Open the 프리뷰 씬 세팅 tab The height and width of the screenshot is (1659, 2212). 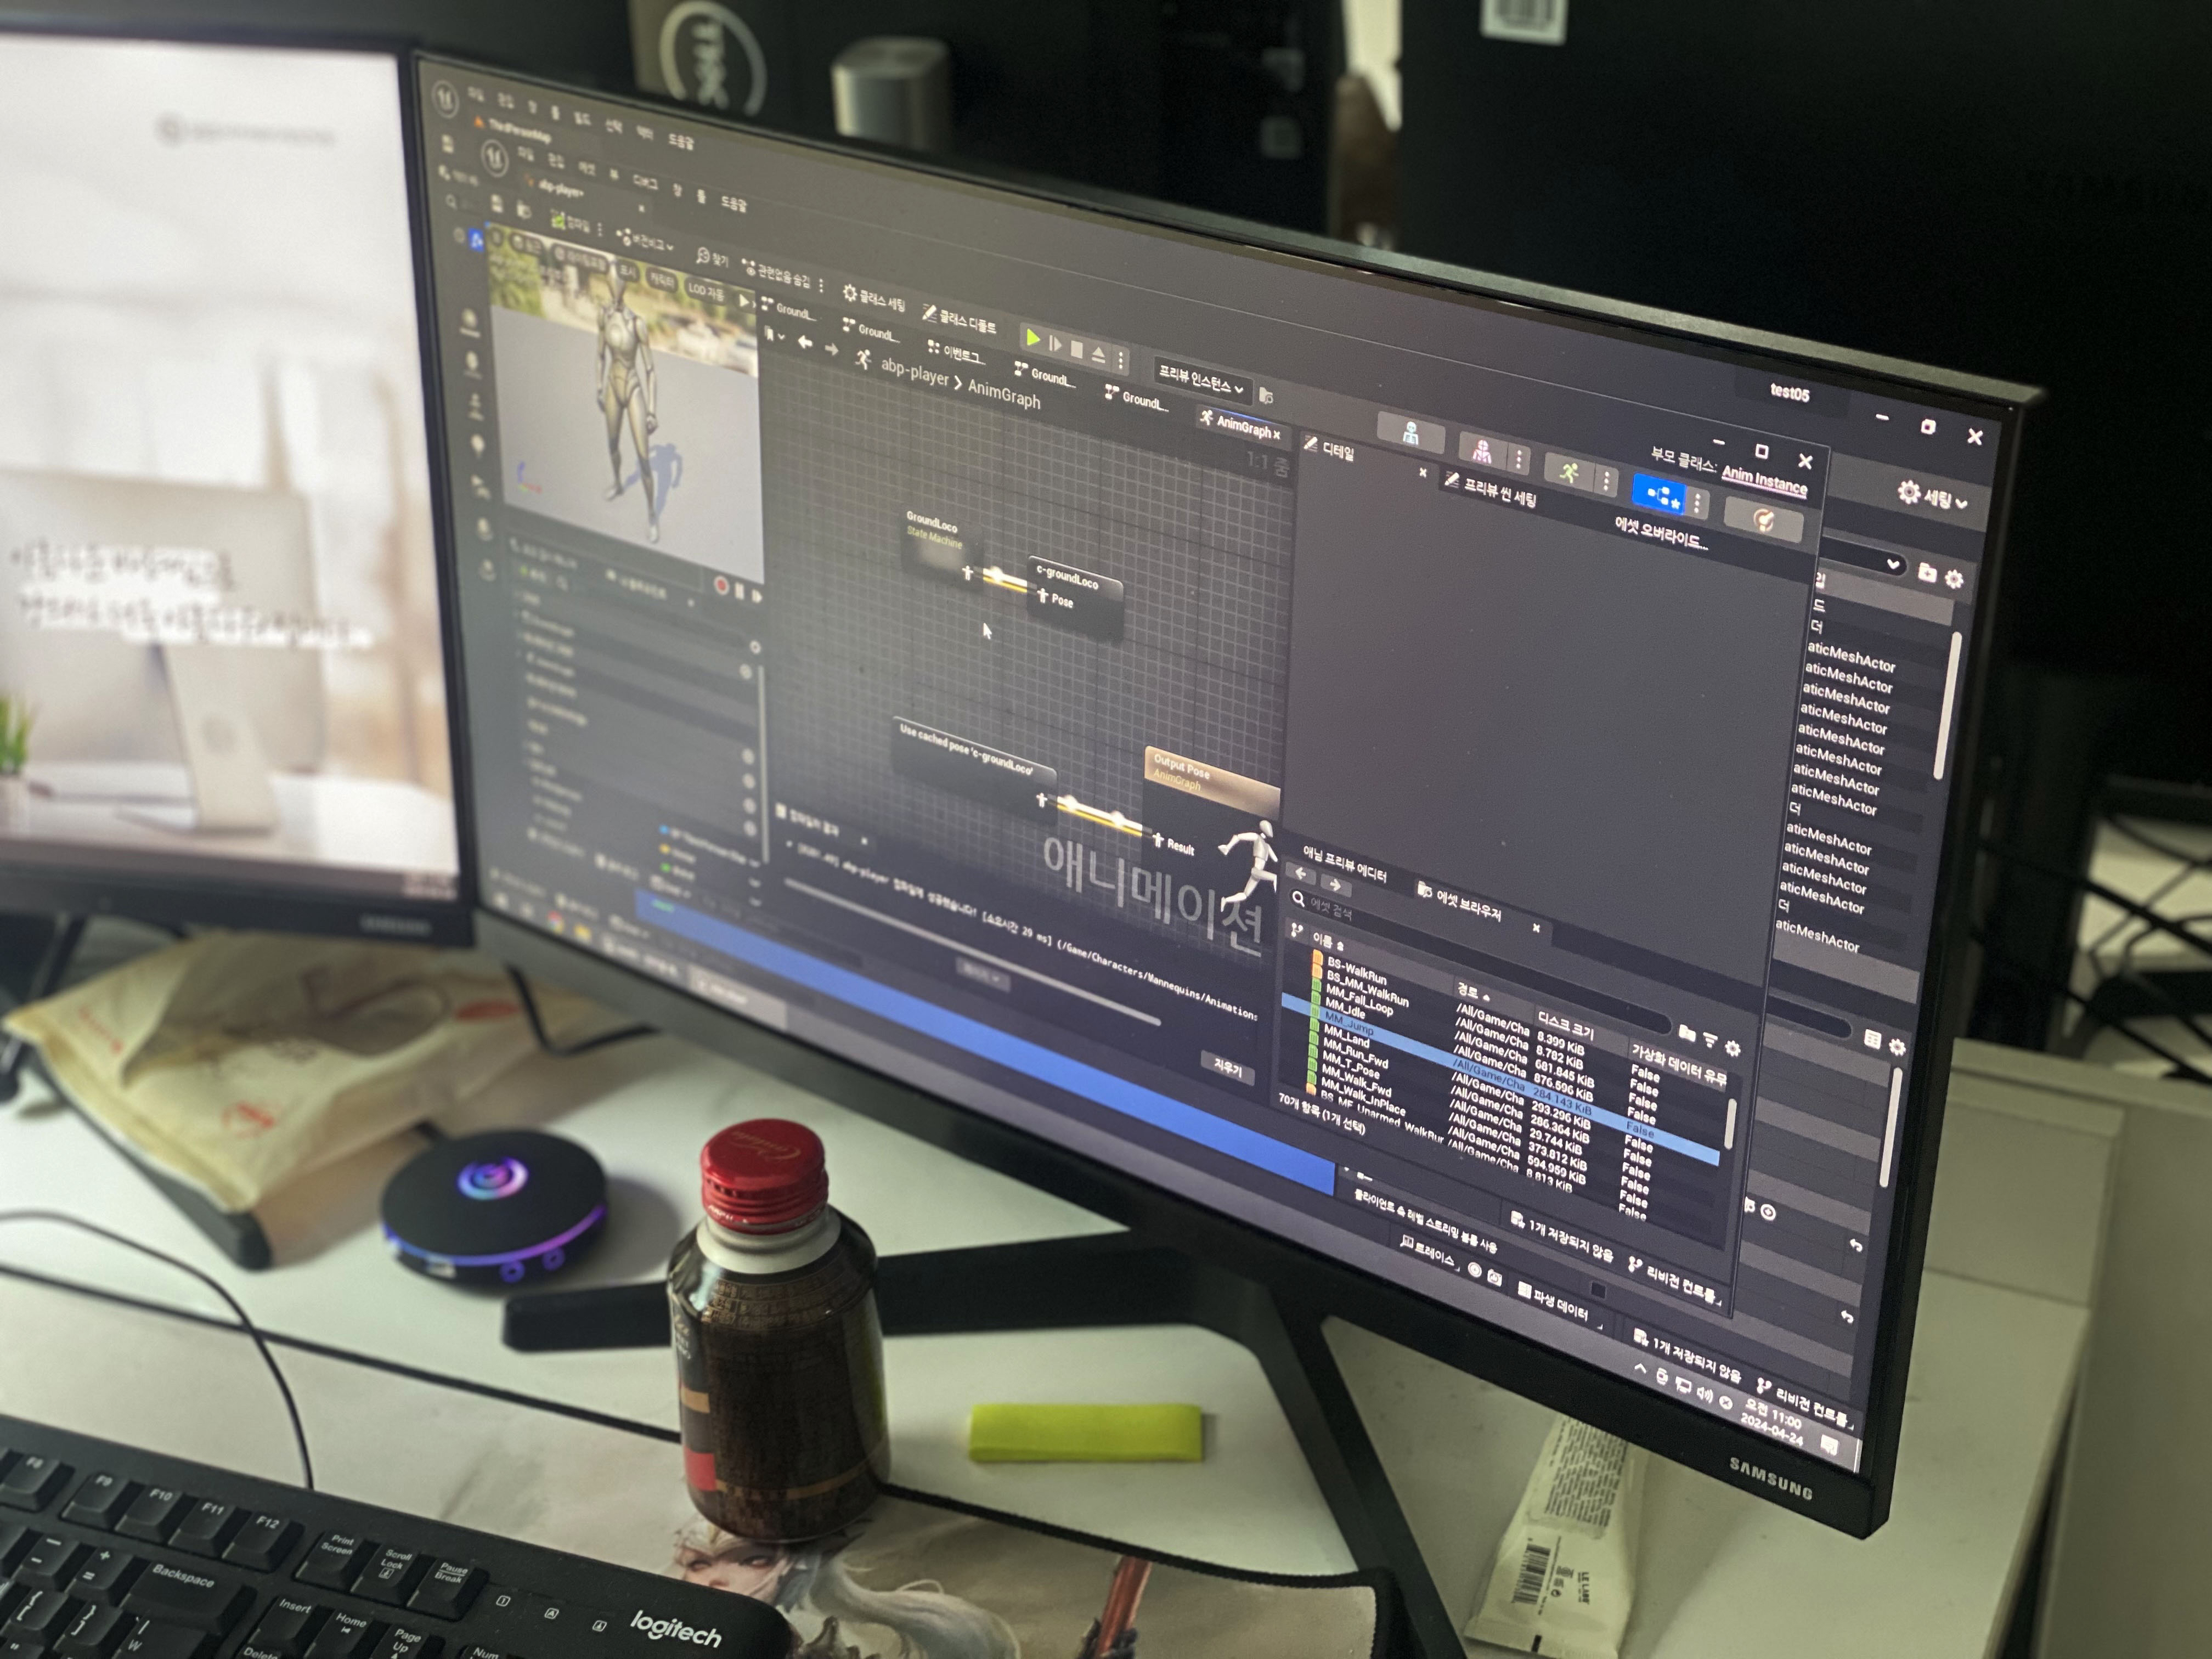coord(1490,490)
